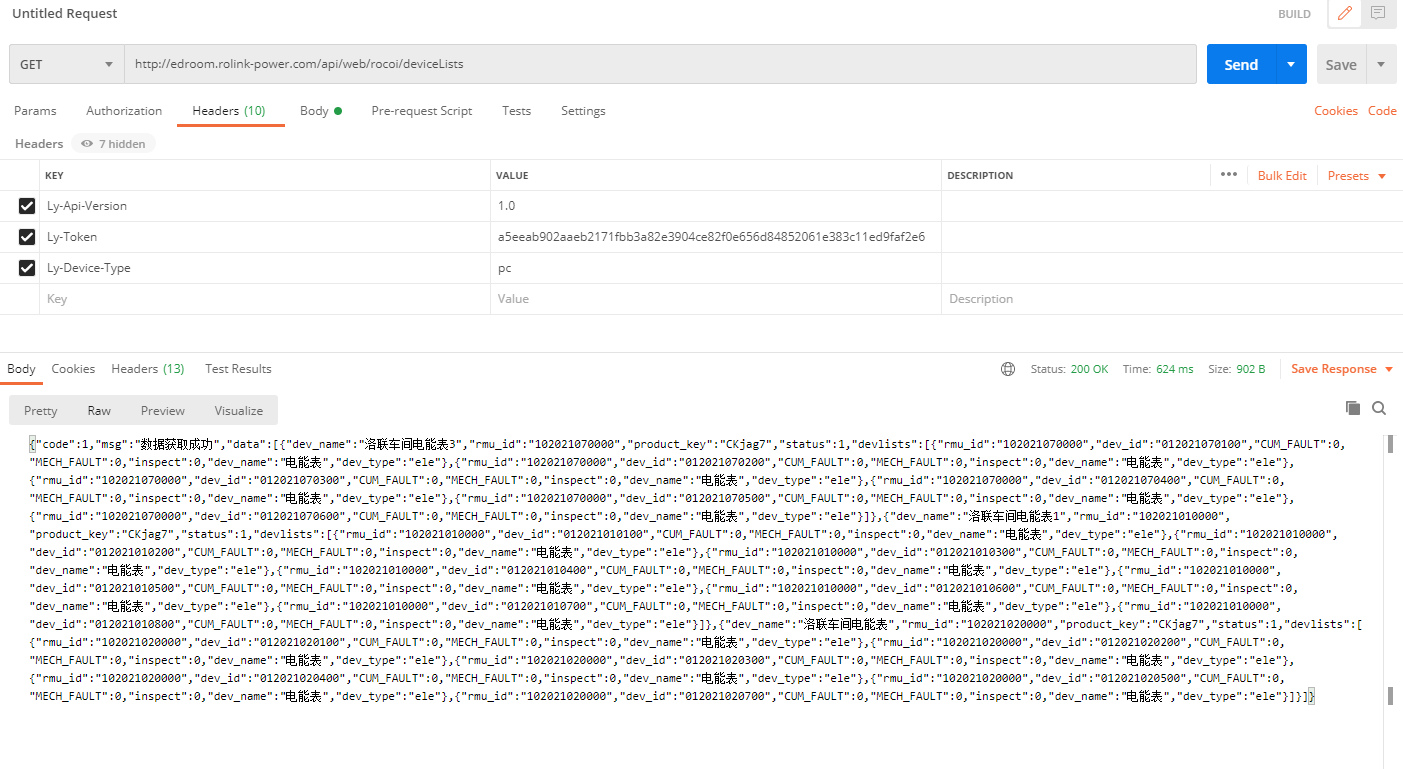Screen dimensions: 1403x769
Task: Open the comments icon at top right
Action: point(1378,14)
